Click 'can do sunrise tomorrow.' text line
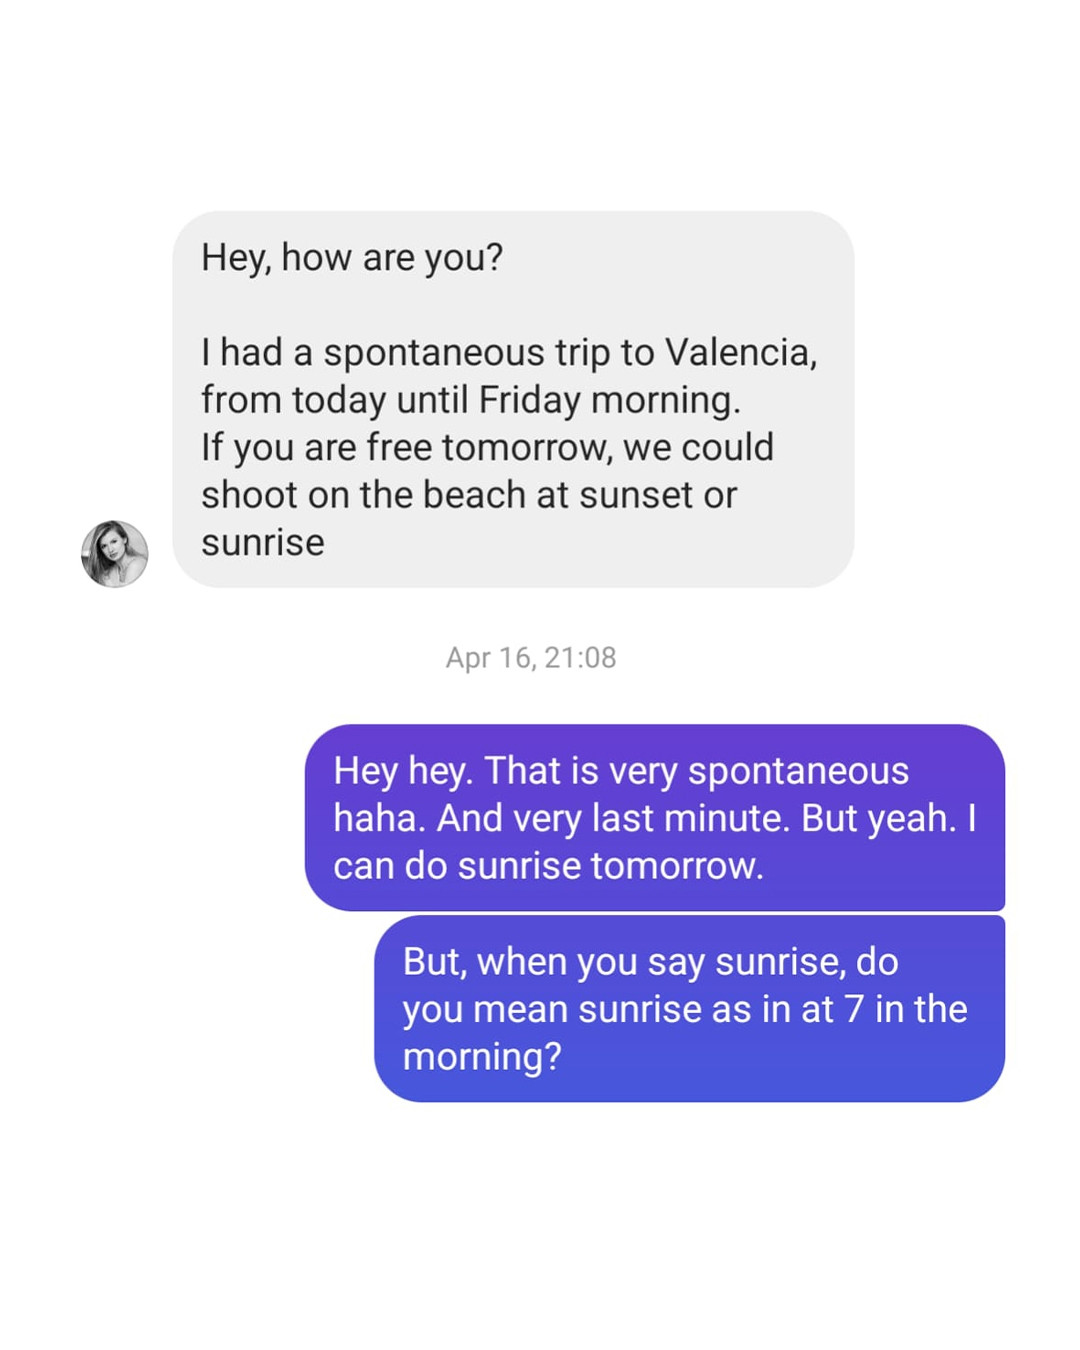 548,866
